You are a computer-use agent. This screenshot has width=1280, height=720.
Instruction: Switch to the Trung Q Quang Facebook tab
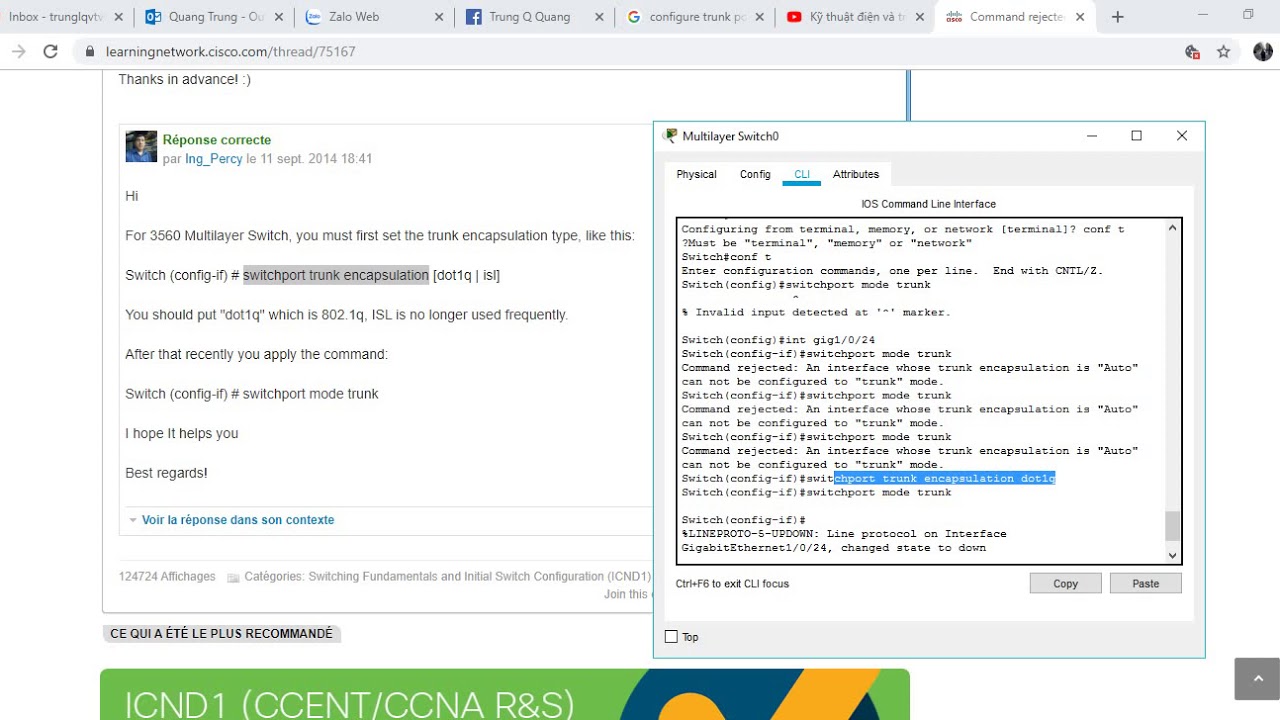[530, 17]
